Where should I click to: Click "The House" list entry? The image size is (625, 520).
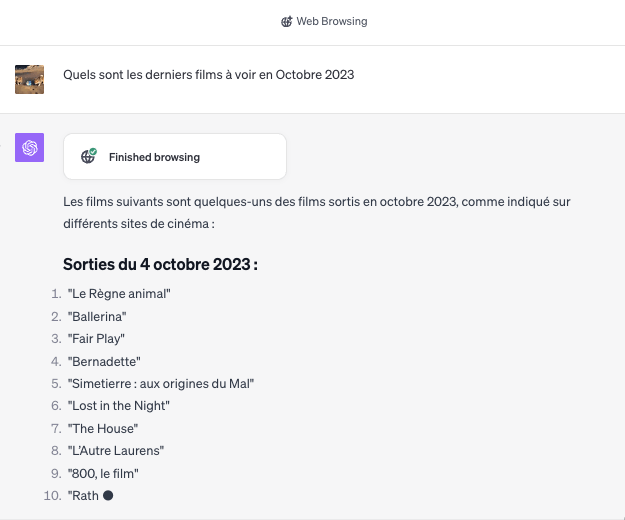pyautogui.click(x=103, y=429)
